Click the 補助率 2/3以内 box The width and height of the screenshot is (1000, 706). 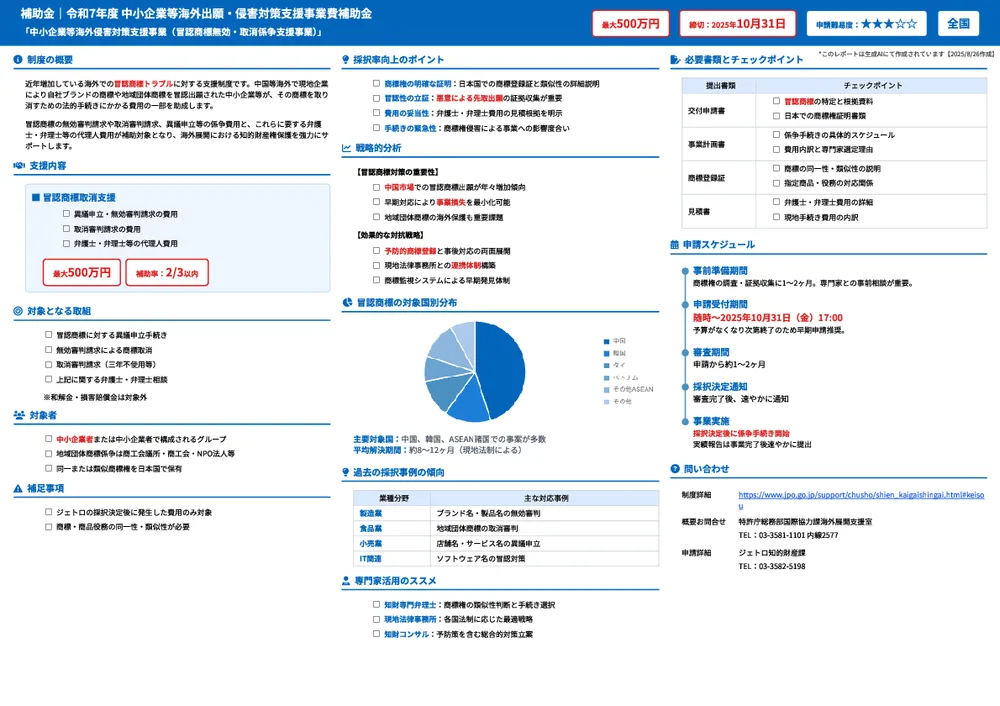pyautogui.click(x=167, y=273)
